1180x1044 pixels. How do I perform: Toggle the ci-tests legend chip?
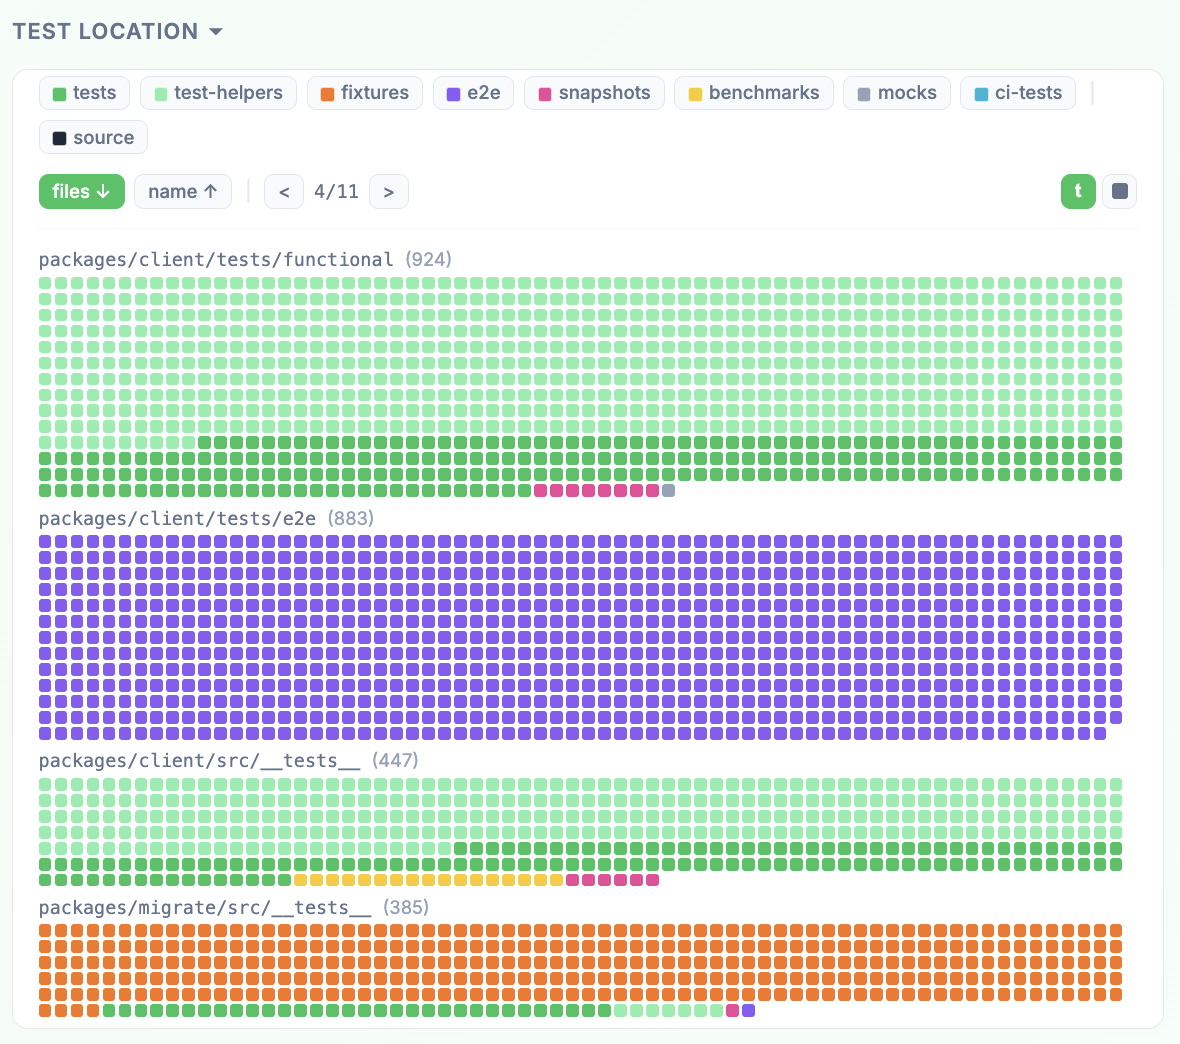tap(1018, 93)
